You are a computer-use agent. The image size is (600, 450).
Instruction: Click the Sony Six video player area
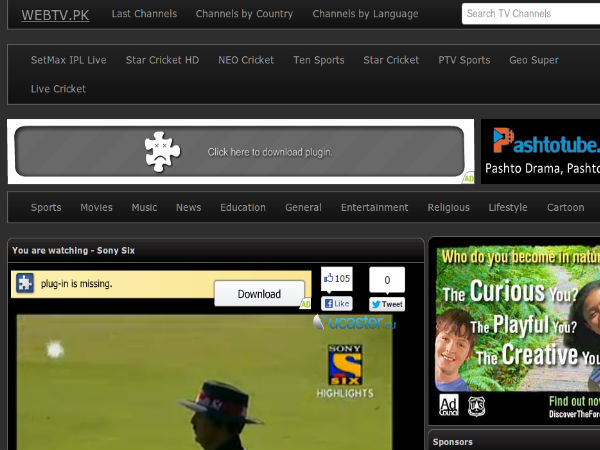(204, 382)
